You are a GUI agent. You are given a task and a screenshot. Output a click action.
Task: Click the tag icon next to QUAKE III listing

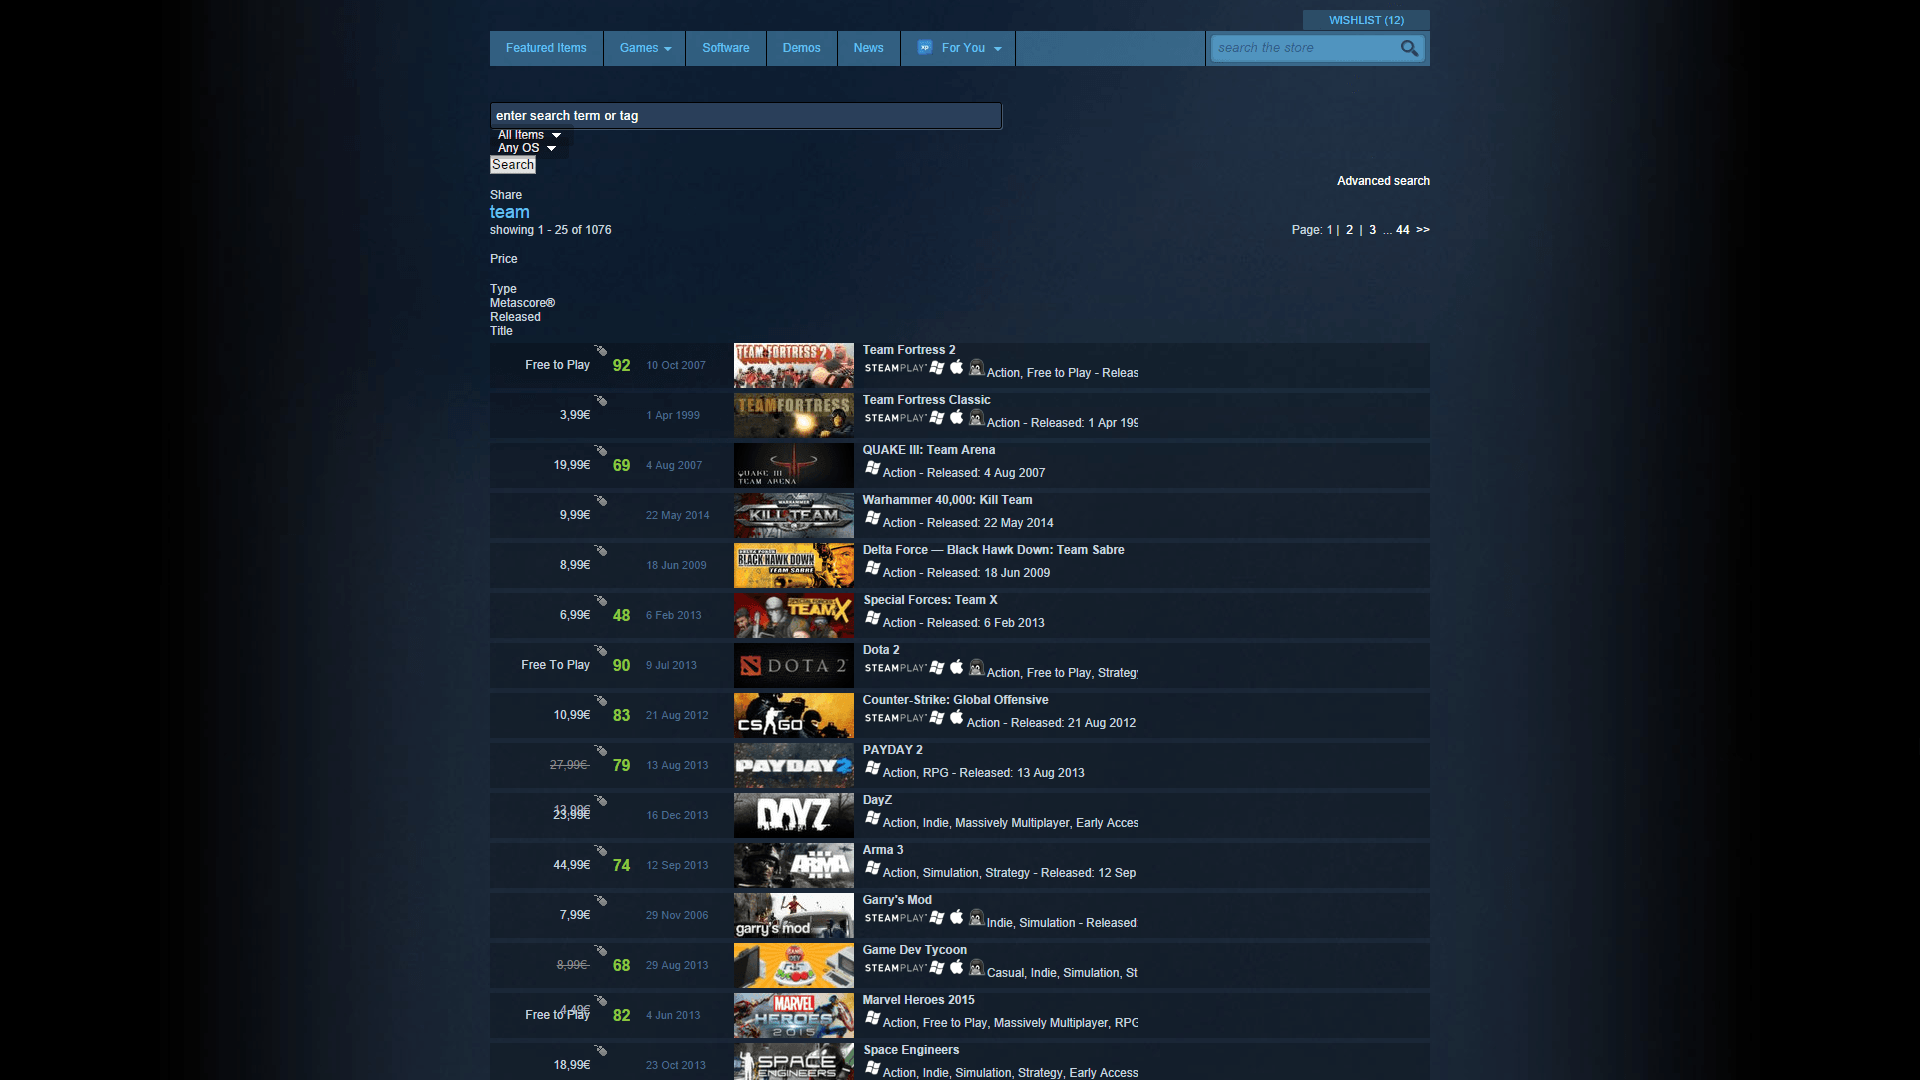(x=600, y=451)
